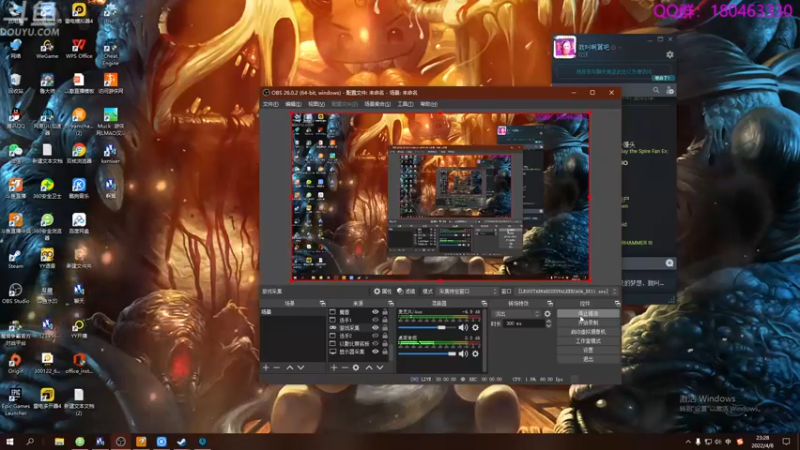Click the OBS preview canvas
The width and height of the screenshot is (800, 450).
coord(440,196)
